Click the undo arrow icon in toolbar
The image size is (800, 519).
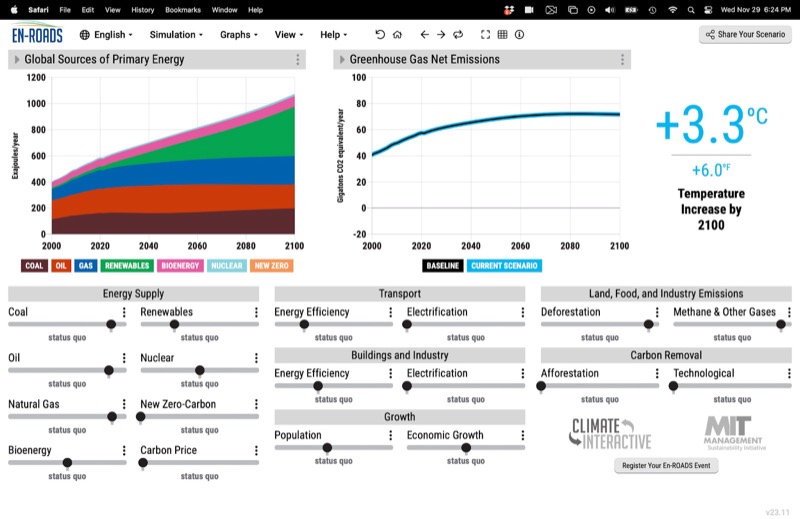(380, 34)
